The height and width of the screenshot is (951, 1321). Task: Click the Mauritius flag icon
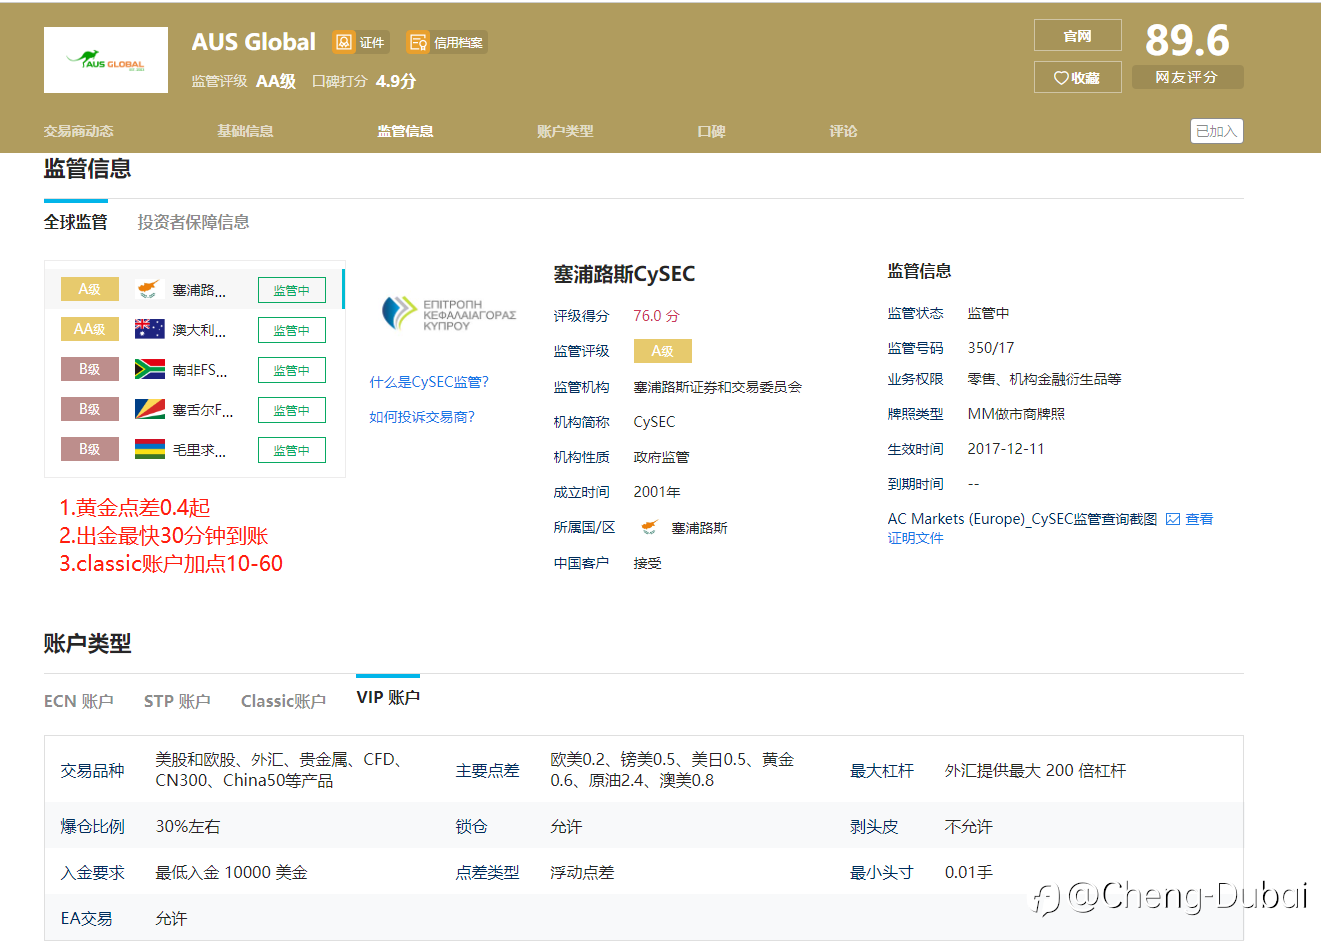(x=149, y=450)
